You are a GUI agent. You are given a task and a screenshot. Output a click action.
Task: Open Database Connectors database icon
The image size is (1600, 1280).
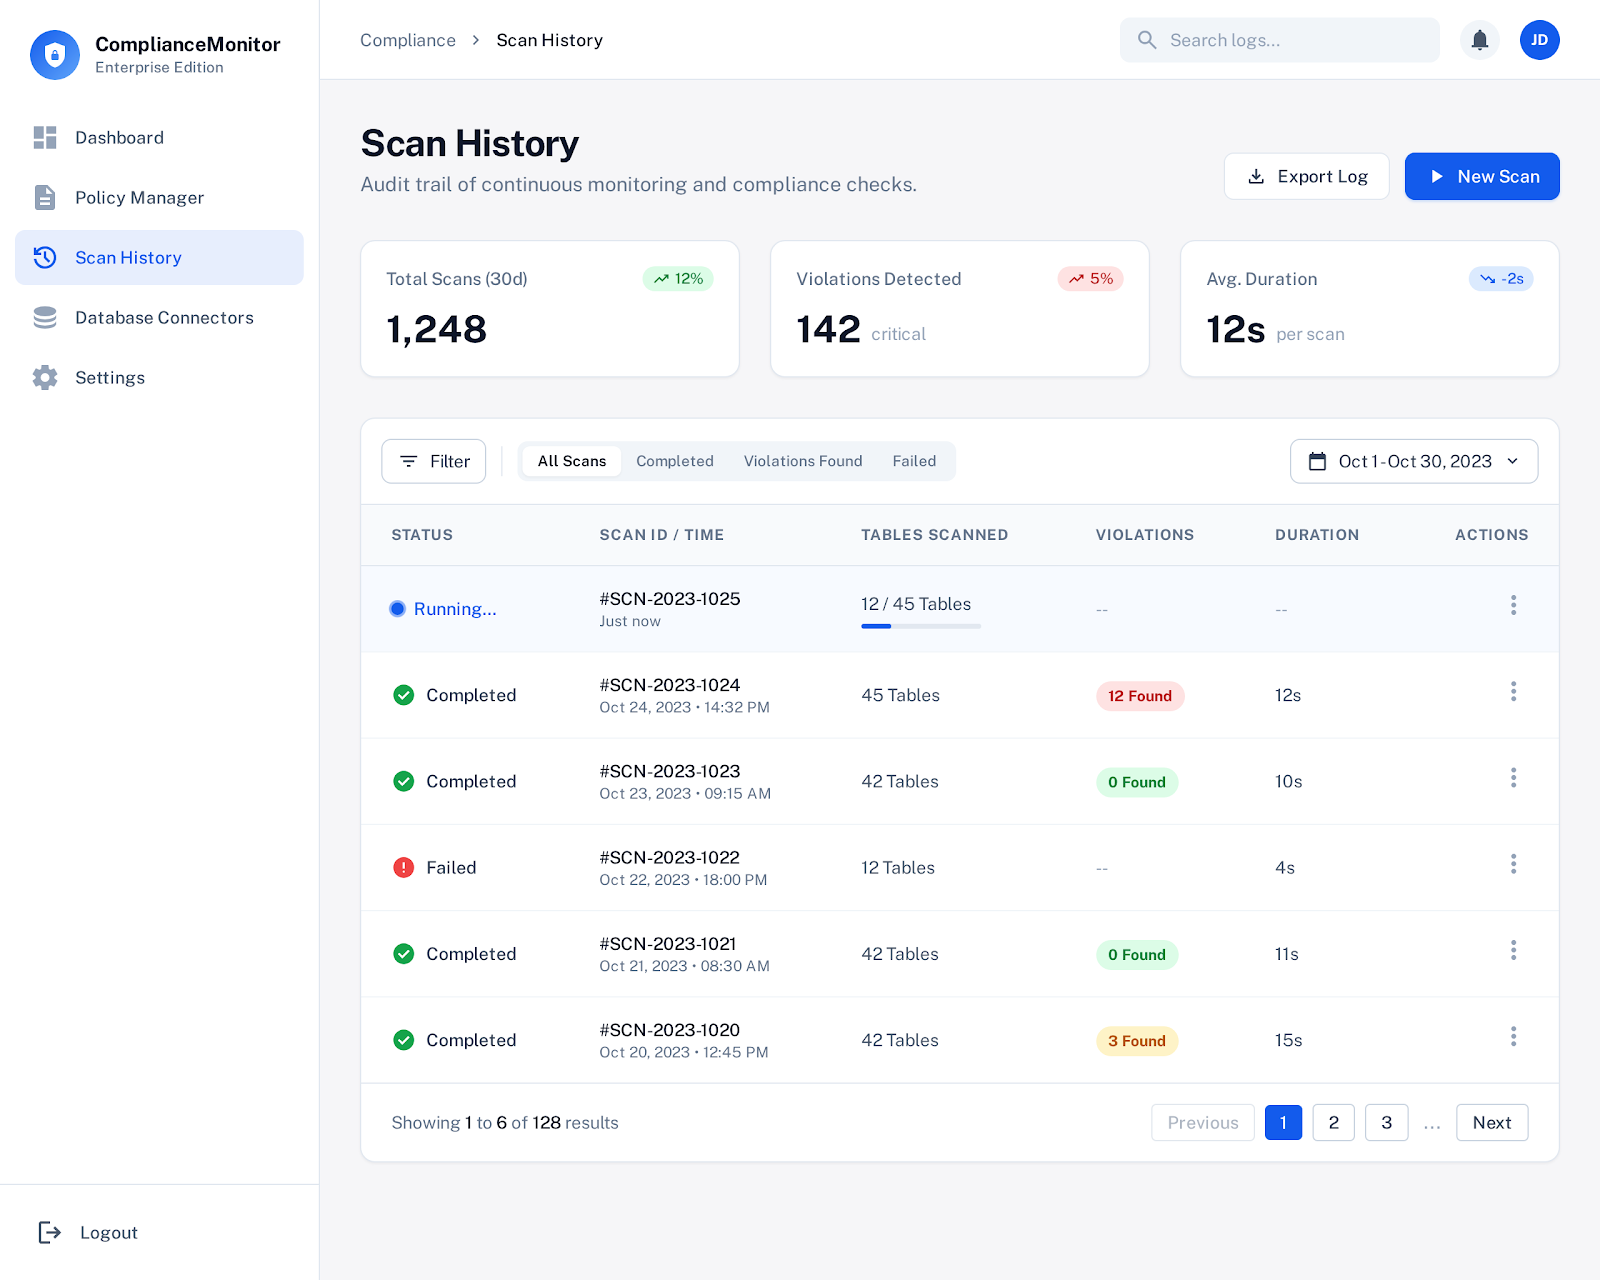click(x=44, y=317)
